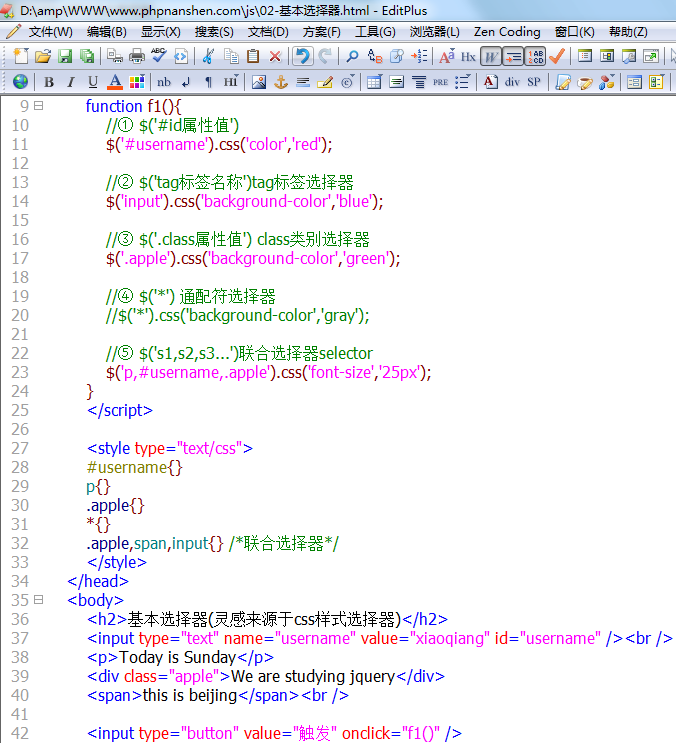Image resolution: width=676 pixels, height=743 pixels.
Task: Insert an anchor tag
Action: [281, 82]
